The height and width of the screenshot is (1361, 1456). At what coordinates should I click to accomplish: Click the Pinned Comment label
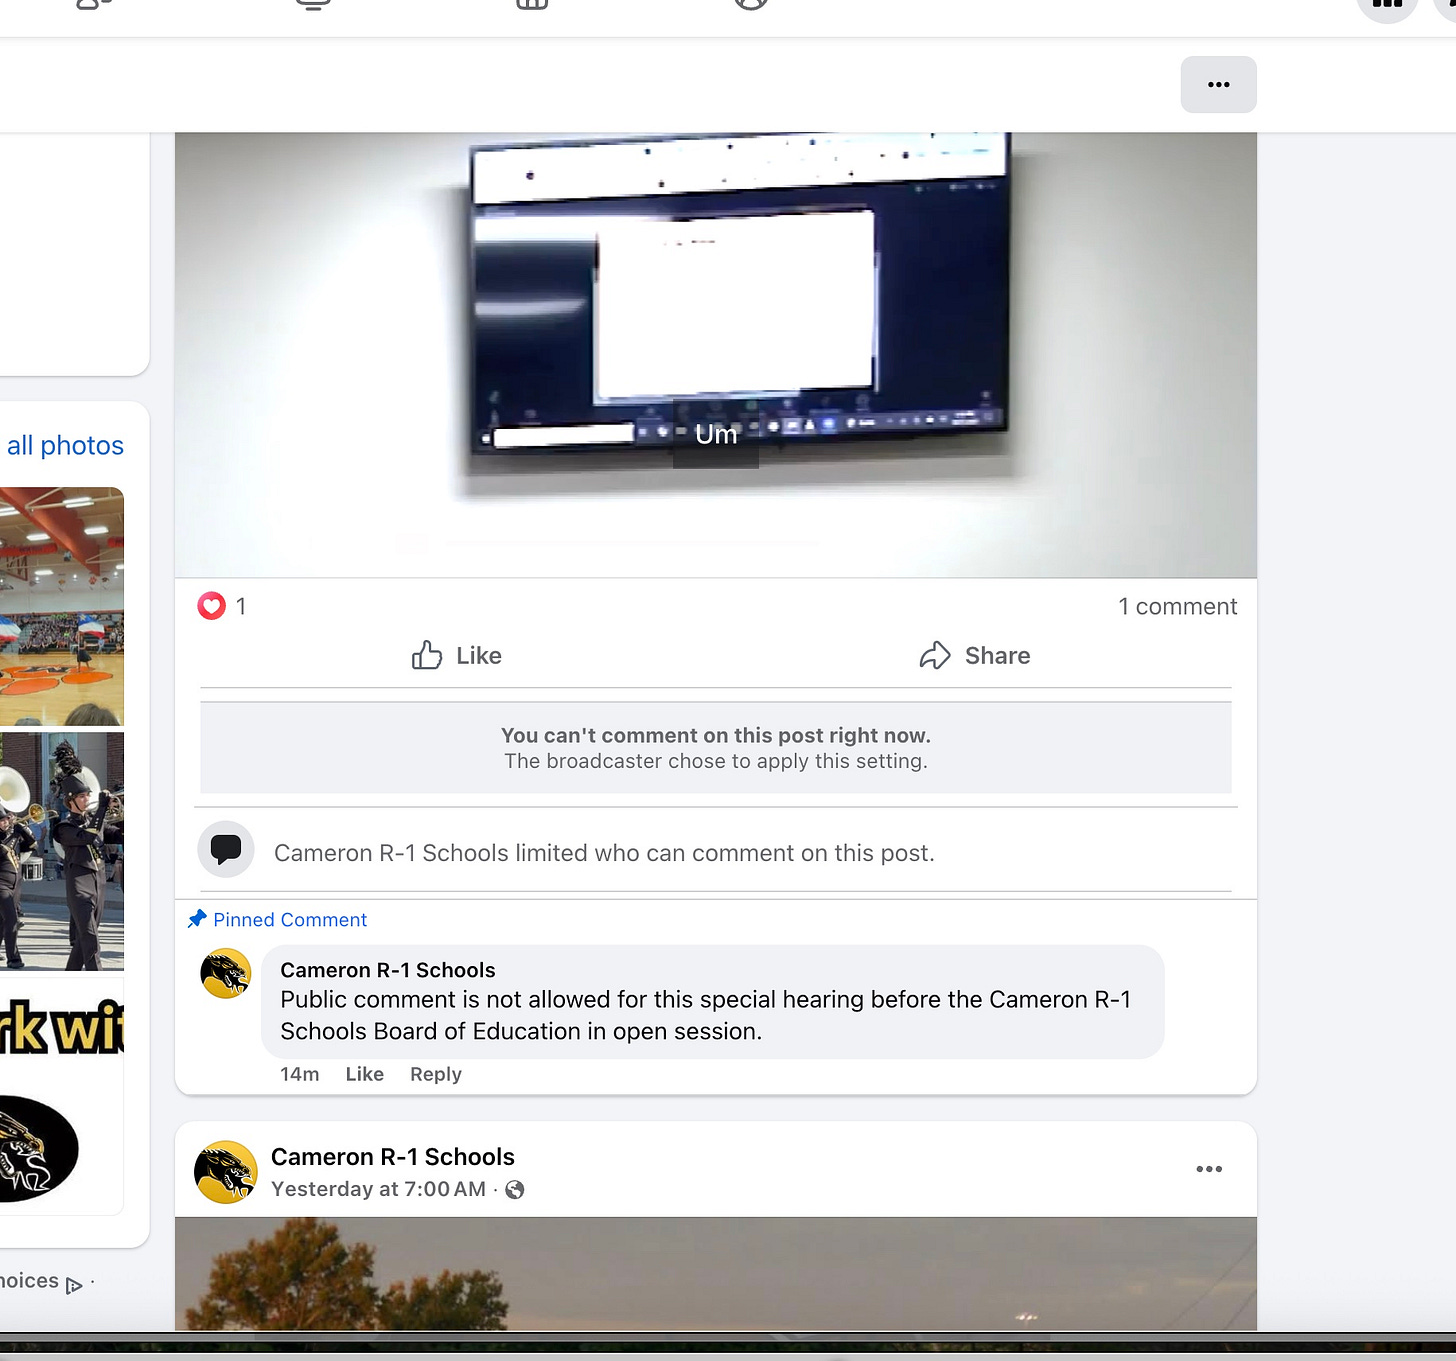[x=290, y=919]
